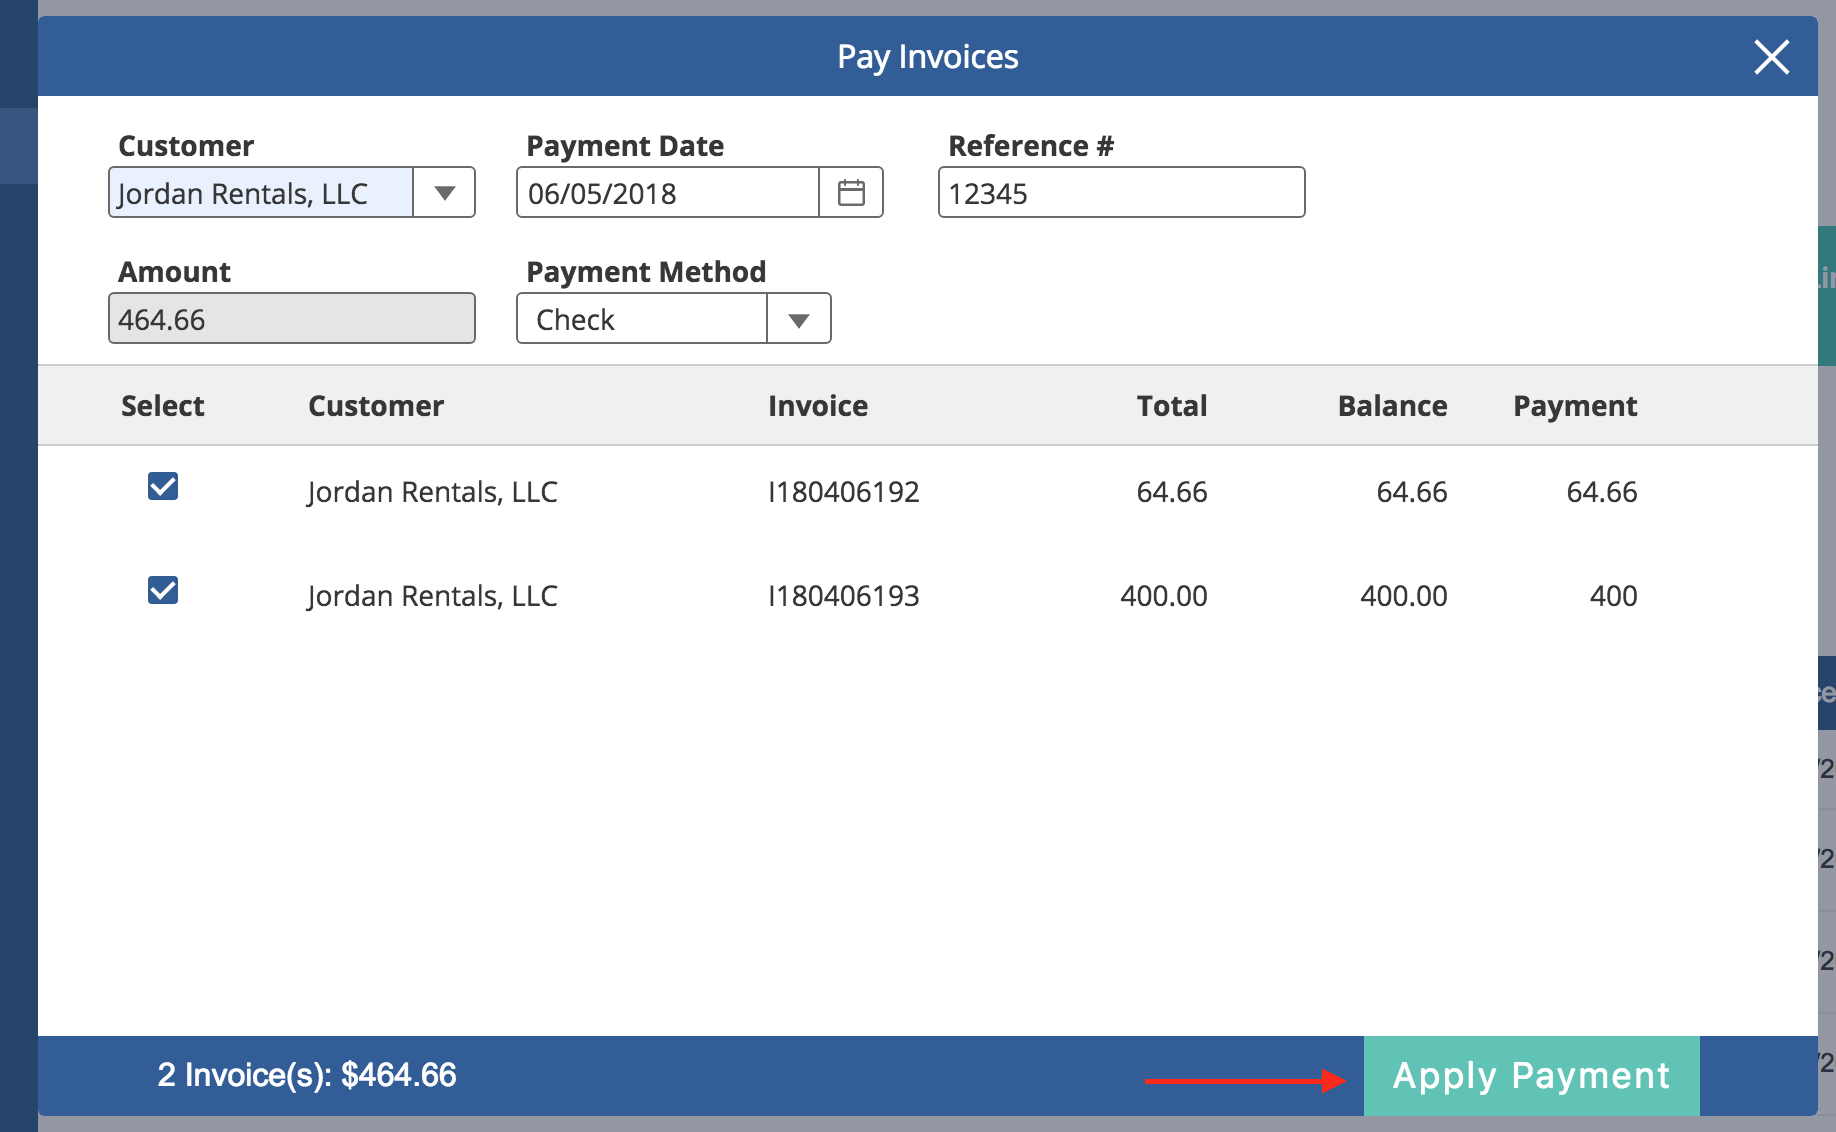Click the Amount field showing 464.66
Viewport: 1836px width, 1132px height.
coord(291,320)
